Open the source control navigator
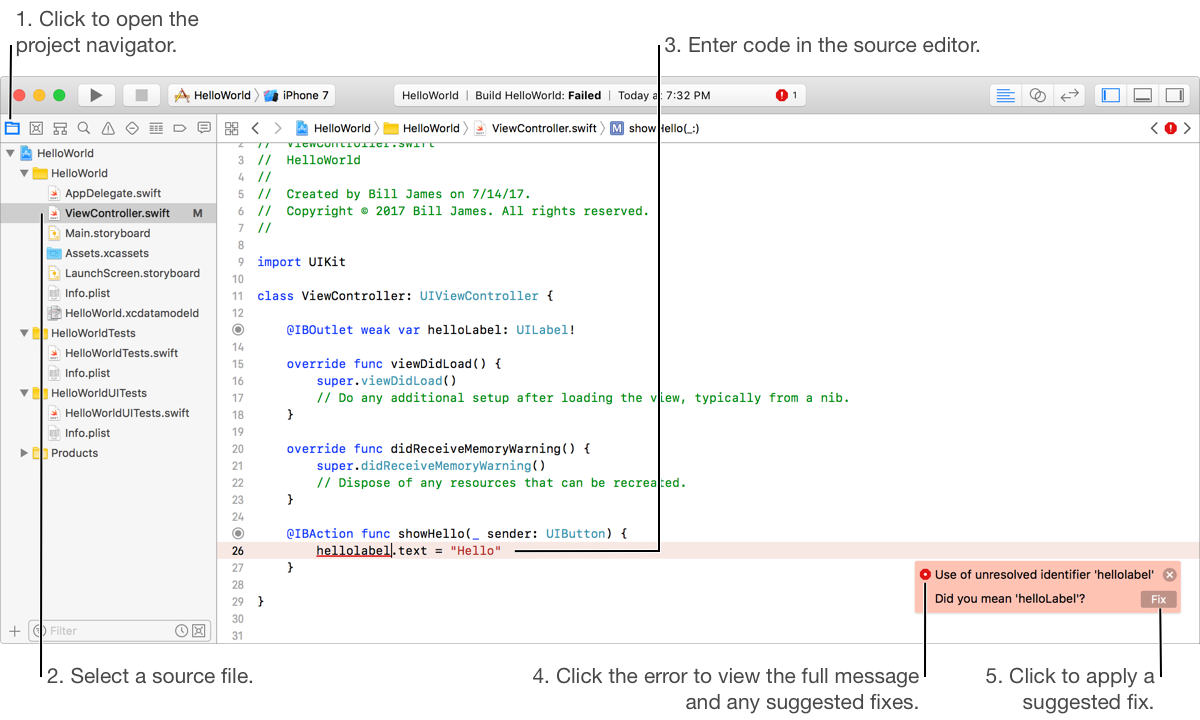This screenshot has height=720, width=1200. click(36, 128)
